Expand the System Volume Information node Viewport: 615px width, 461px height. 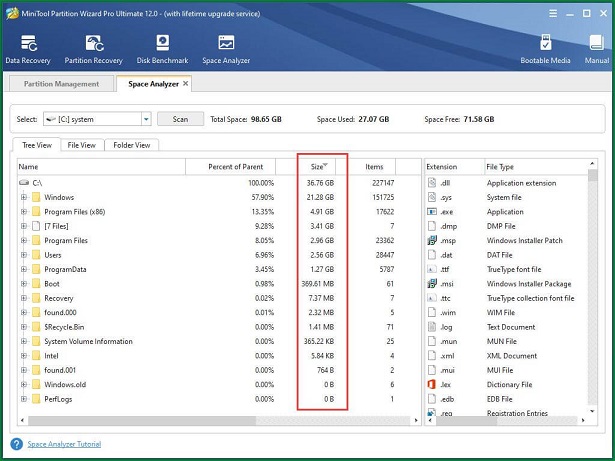click(24, 341)
